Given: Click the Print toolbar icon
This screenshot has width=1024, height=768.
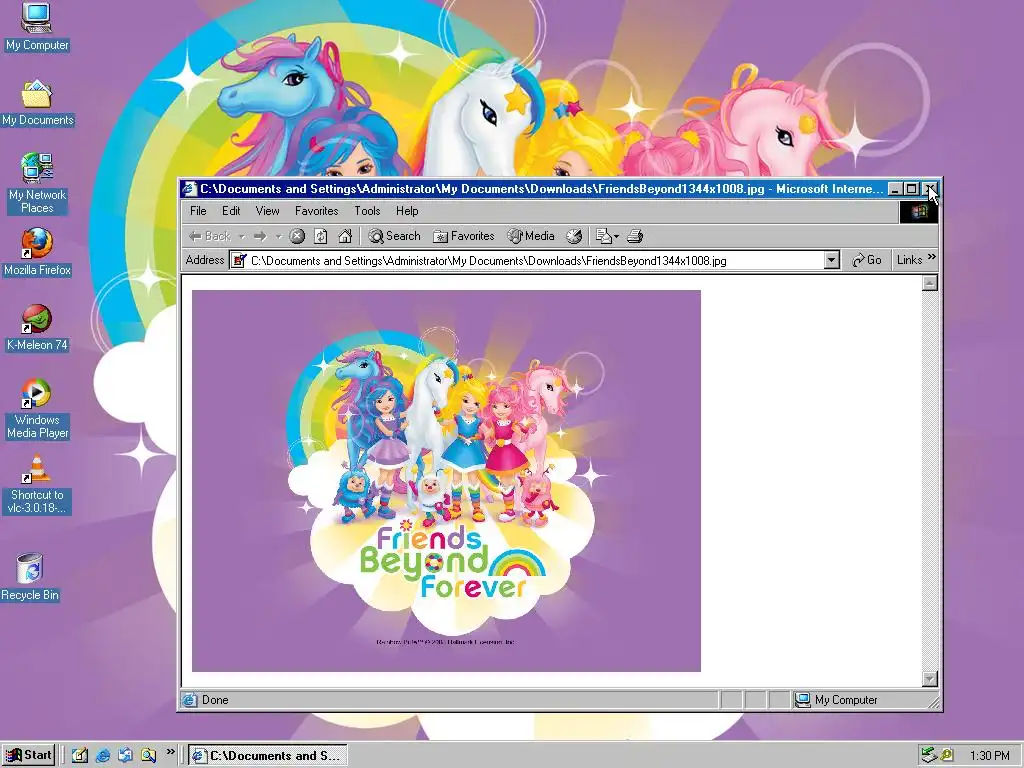Looking at the screenshot, I should tap(635, 236).
